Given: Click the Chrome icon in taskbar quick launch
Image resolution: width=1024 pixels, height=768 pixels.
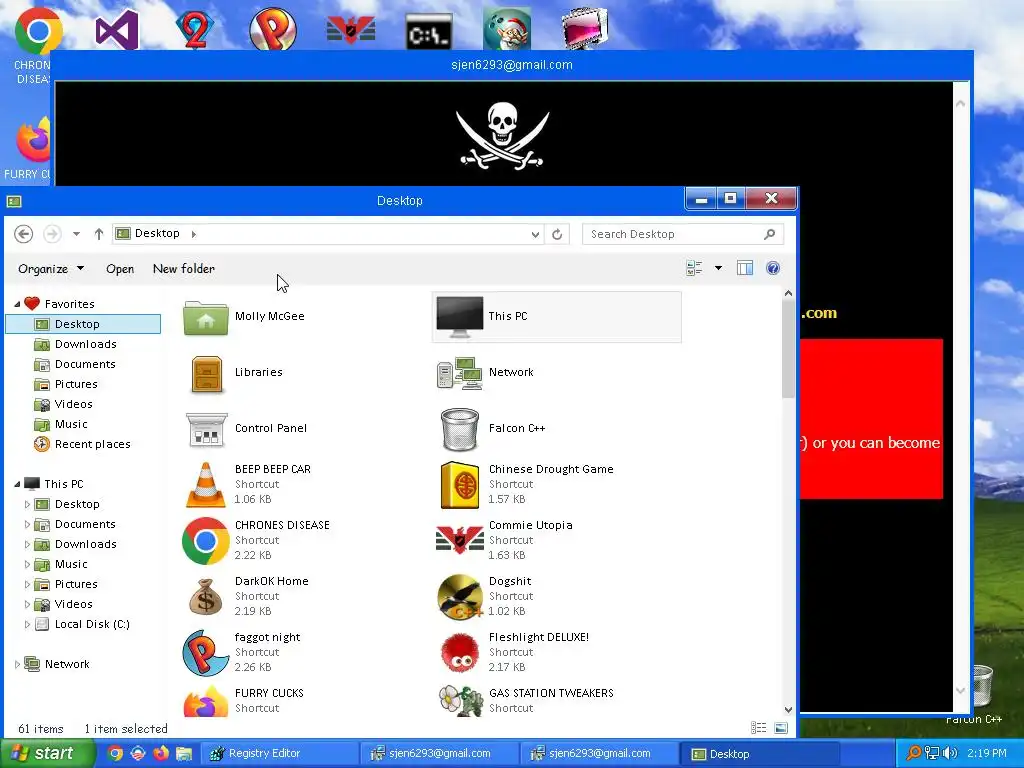Looking at the screenshot, I should pos(115,754).
